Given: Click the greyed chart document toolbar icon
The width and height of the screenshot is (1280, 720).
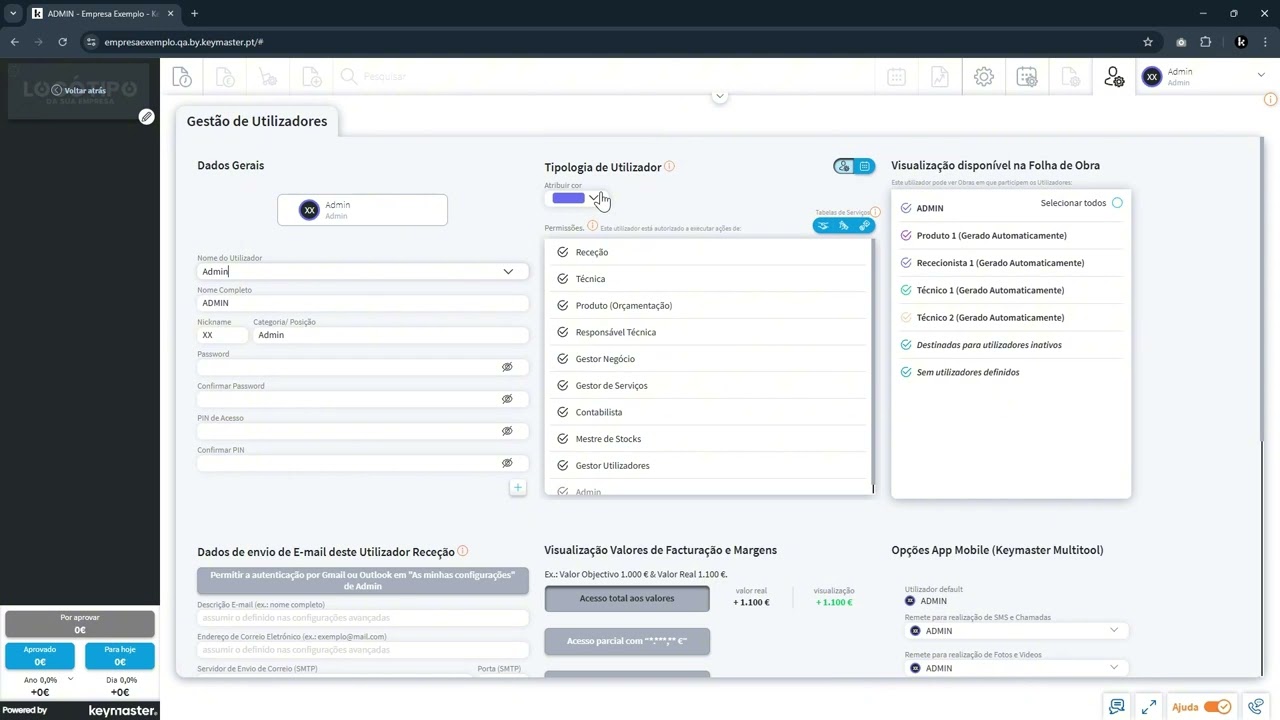Looking at the screenshot, I should point(940,77).
